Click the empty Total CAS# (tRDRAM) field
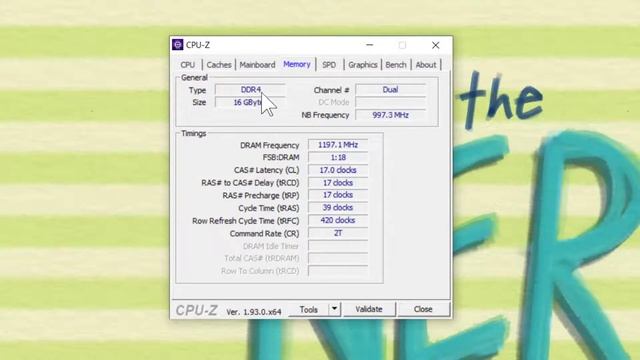Screen dimensions: 640x360 (338, 258)
